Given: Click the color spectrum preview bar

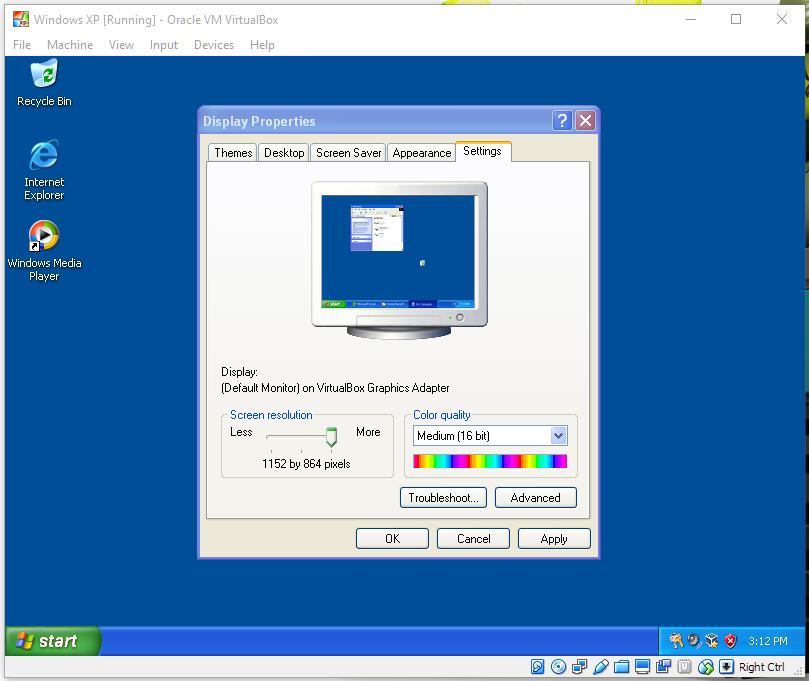Looking at the screenshot, I should click(x=490, y=461).
